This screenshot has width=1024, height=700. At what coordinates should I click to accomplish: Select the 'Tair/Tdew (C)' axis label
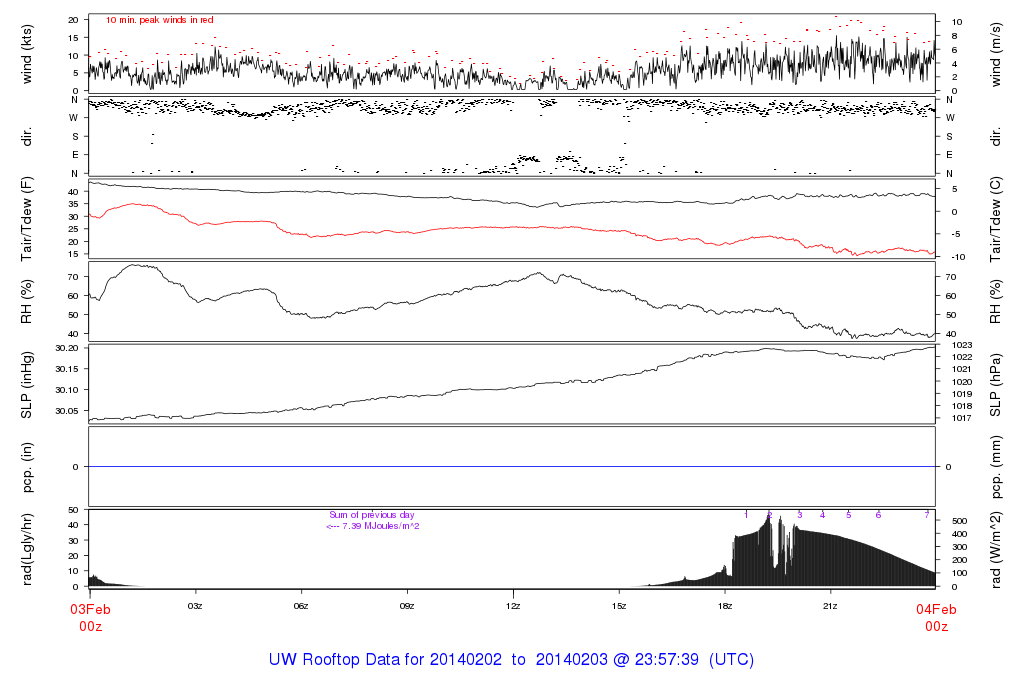coord(995,217)
